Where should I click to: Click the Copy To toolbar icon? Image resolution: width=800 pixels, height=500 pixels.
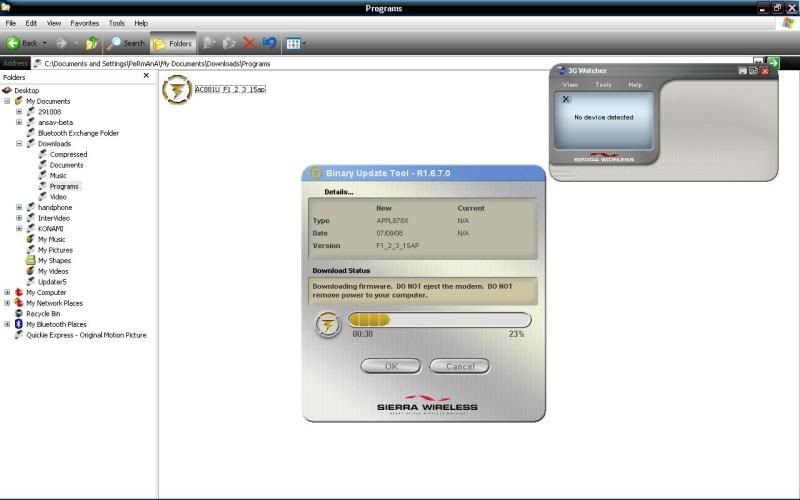click(229, 43)
